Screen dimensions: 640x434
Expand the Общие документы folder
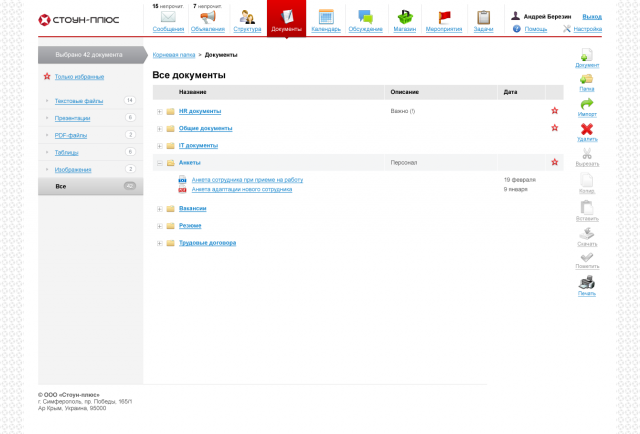pyautogui.click(x=160, y=129)
